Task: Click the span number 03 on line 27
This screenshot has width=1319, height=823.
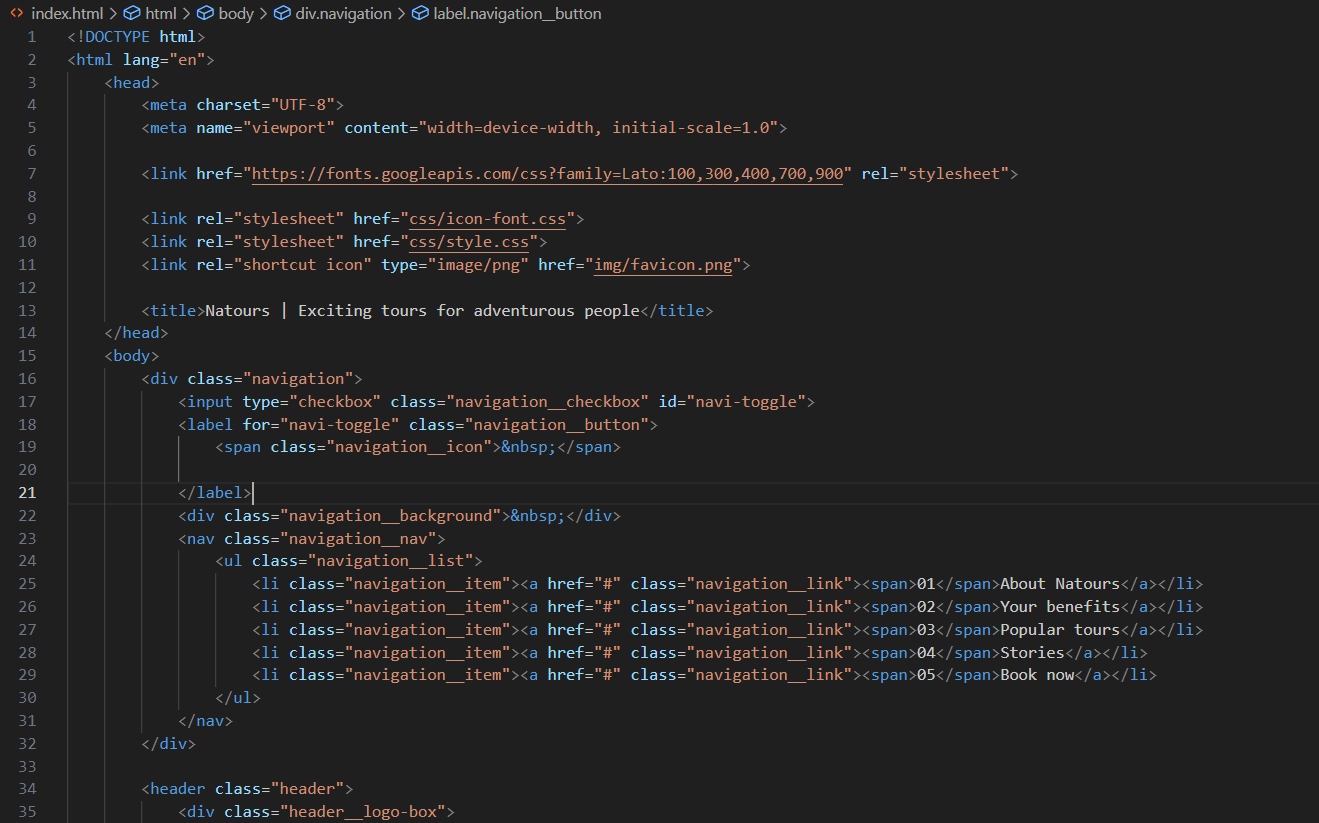Action: point(926,630)
